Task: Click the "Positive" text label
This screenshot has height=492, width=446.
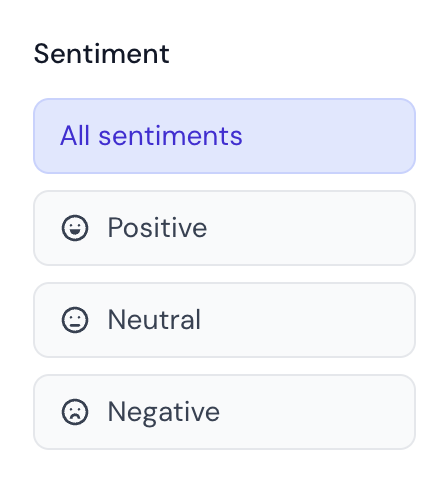Action: pyautogui.click(x=157, y=228)
